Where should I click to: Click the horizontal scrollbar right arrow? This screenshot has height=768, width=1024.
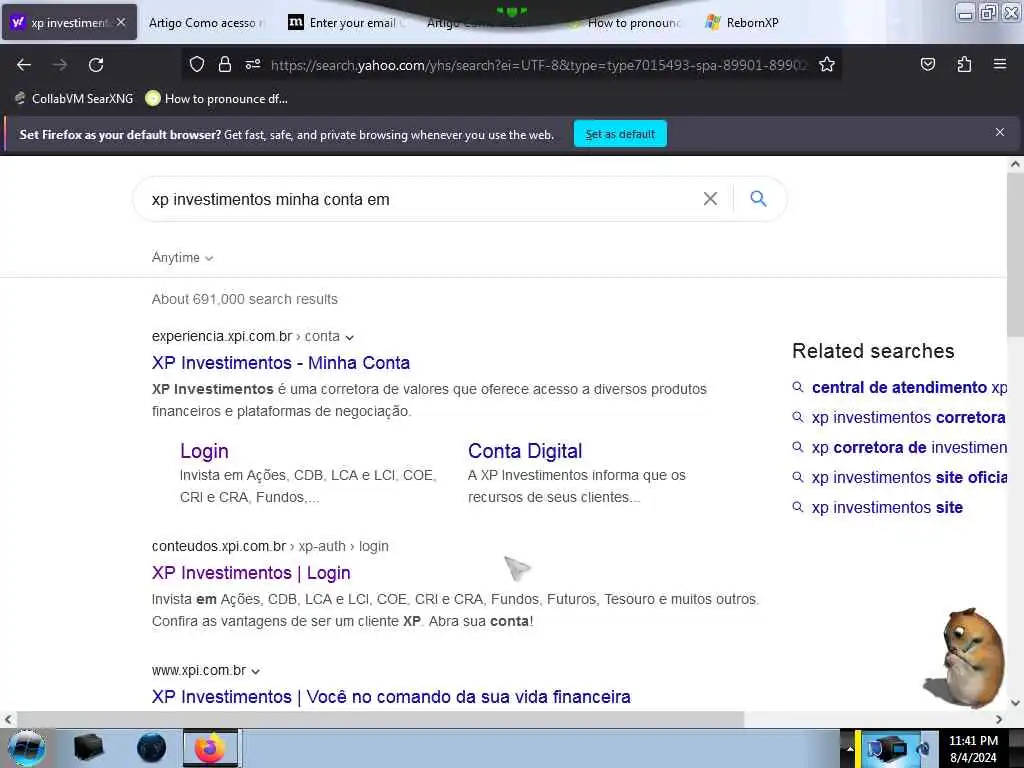coord(999,719)
